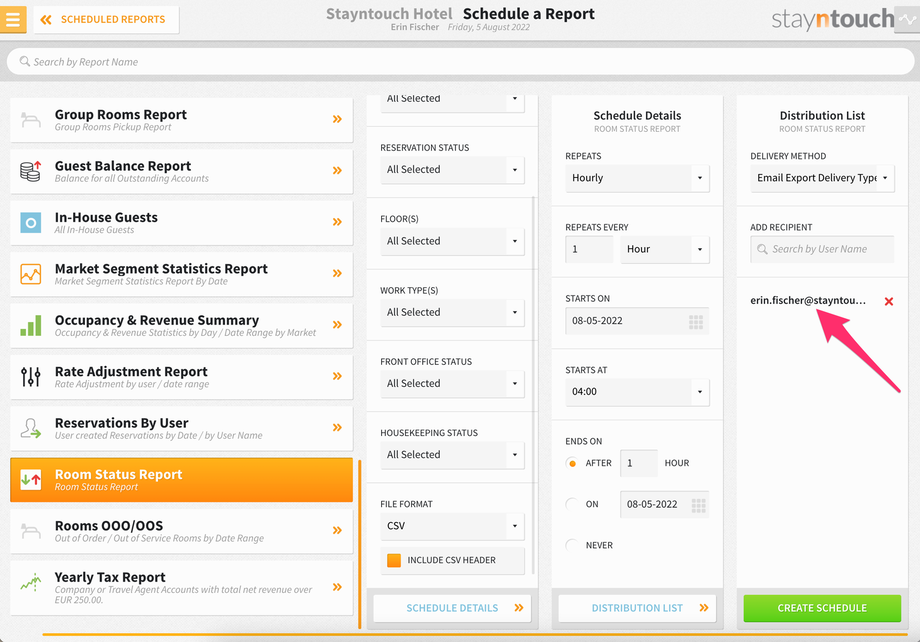Open Reservations By User chevron arrows

click(x=337, y=427)
